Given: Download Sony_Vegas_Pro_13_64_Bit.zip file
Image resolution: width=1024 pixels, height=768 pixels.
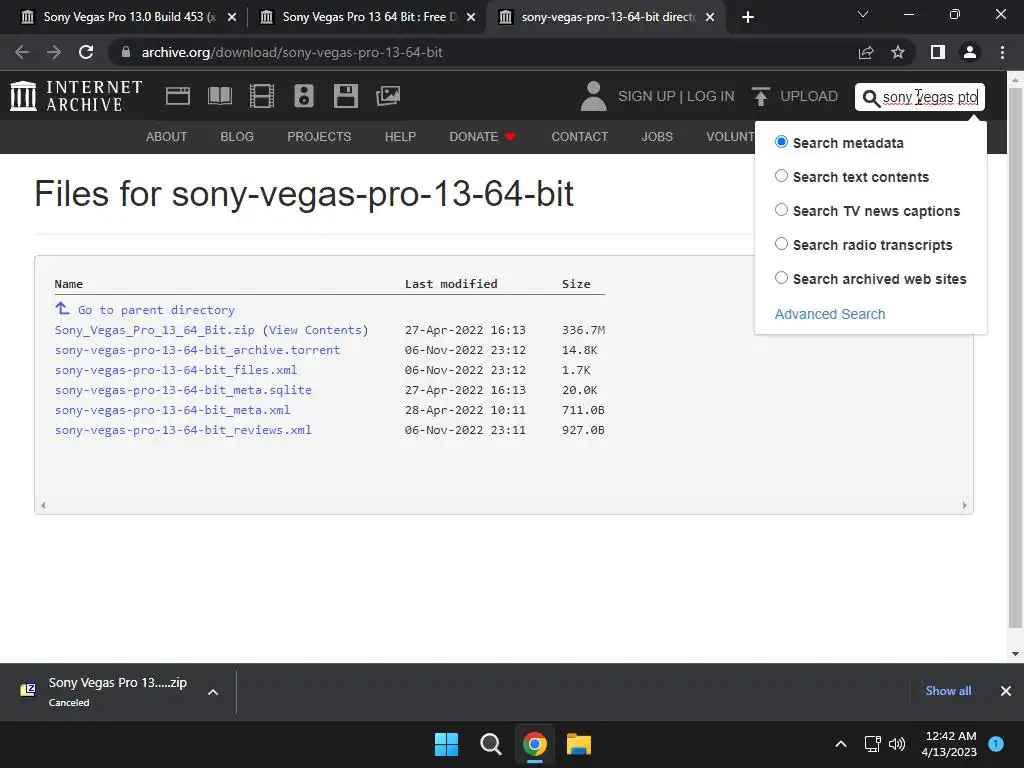Looking at the screenshot, I should tap(155, 330).
